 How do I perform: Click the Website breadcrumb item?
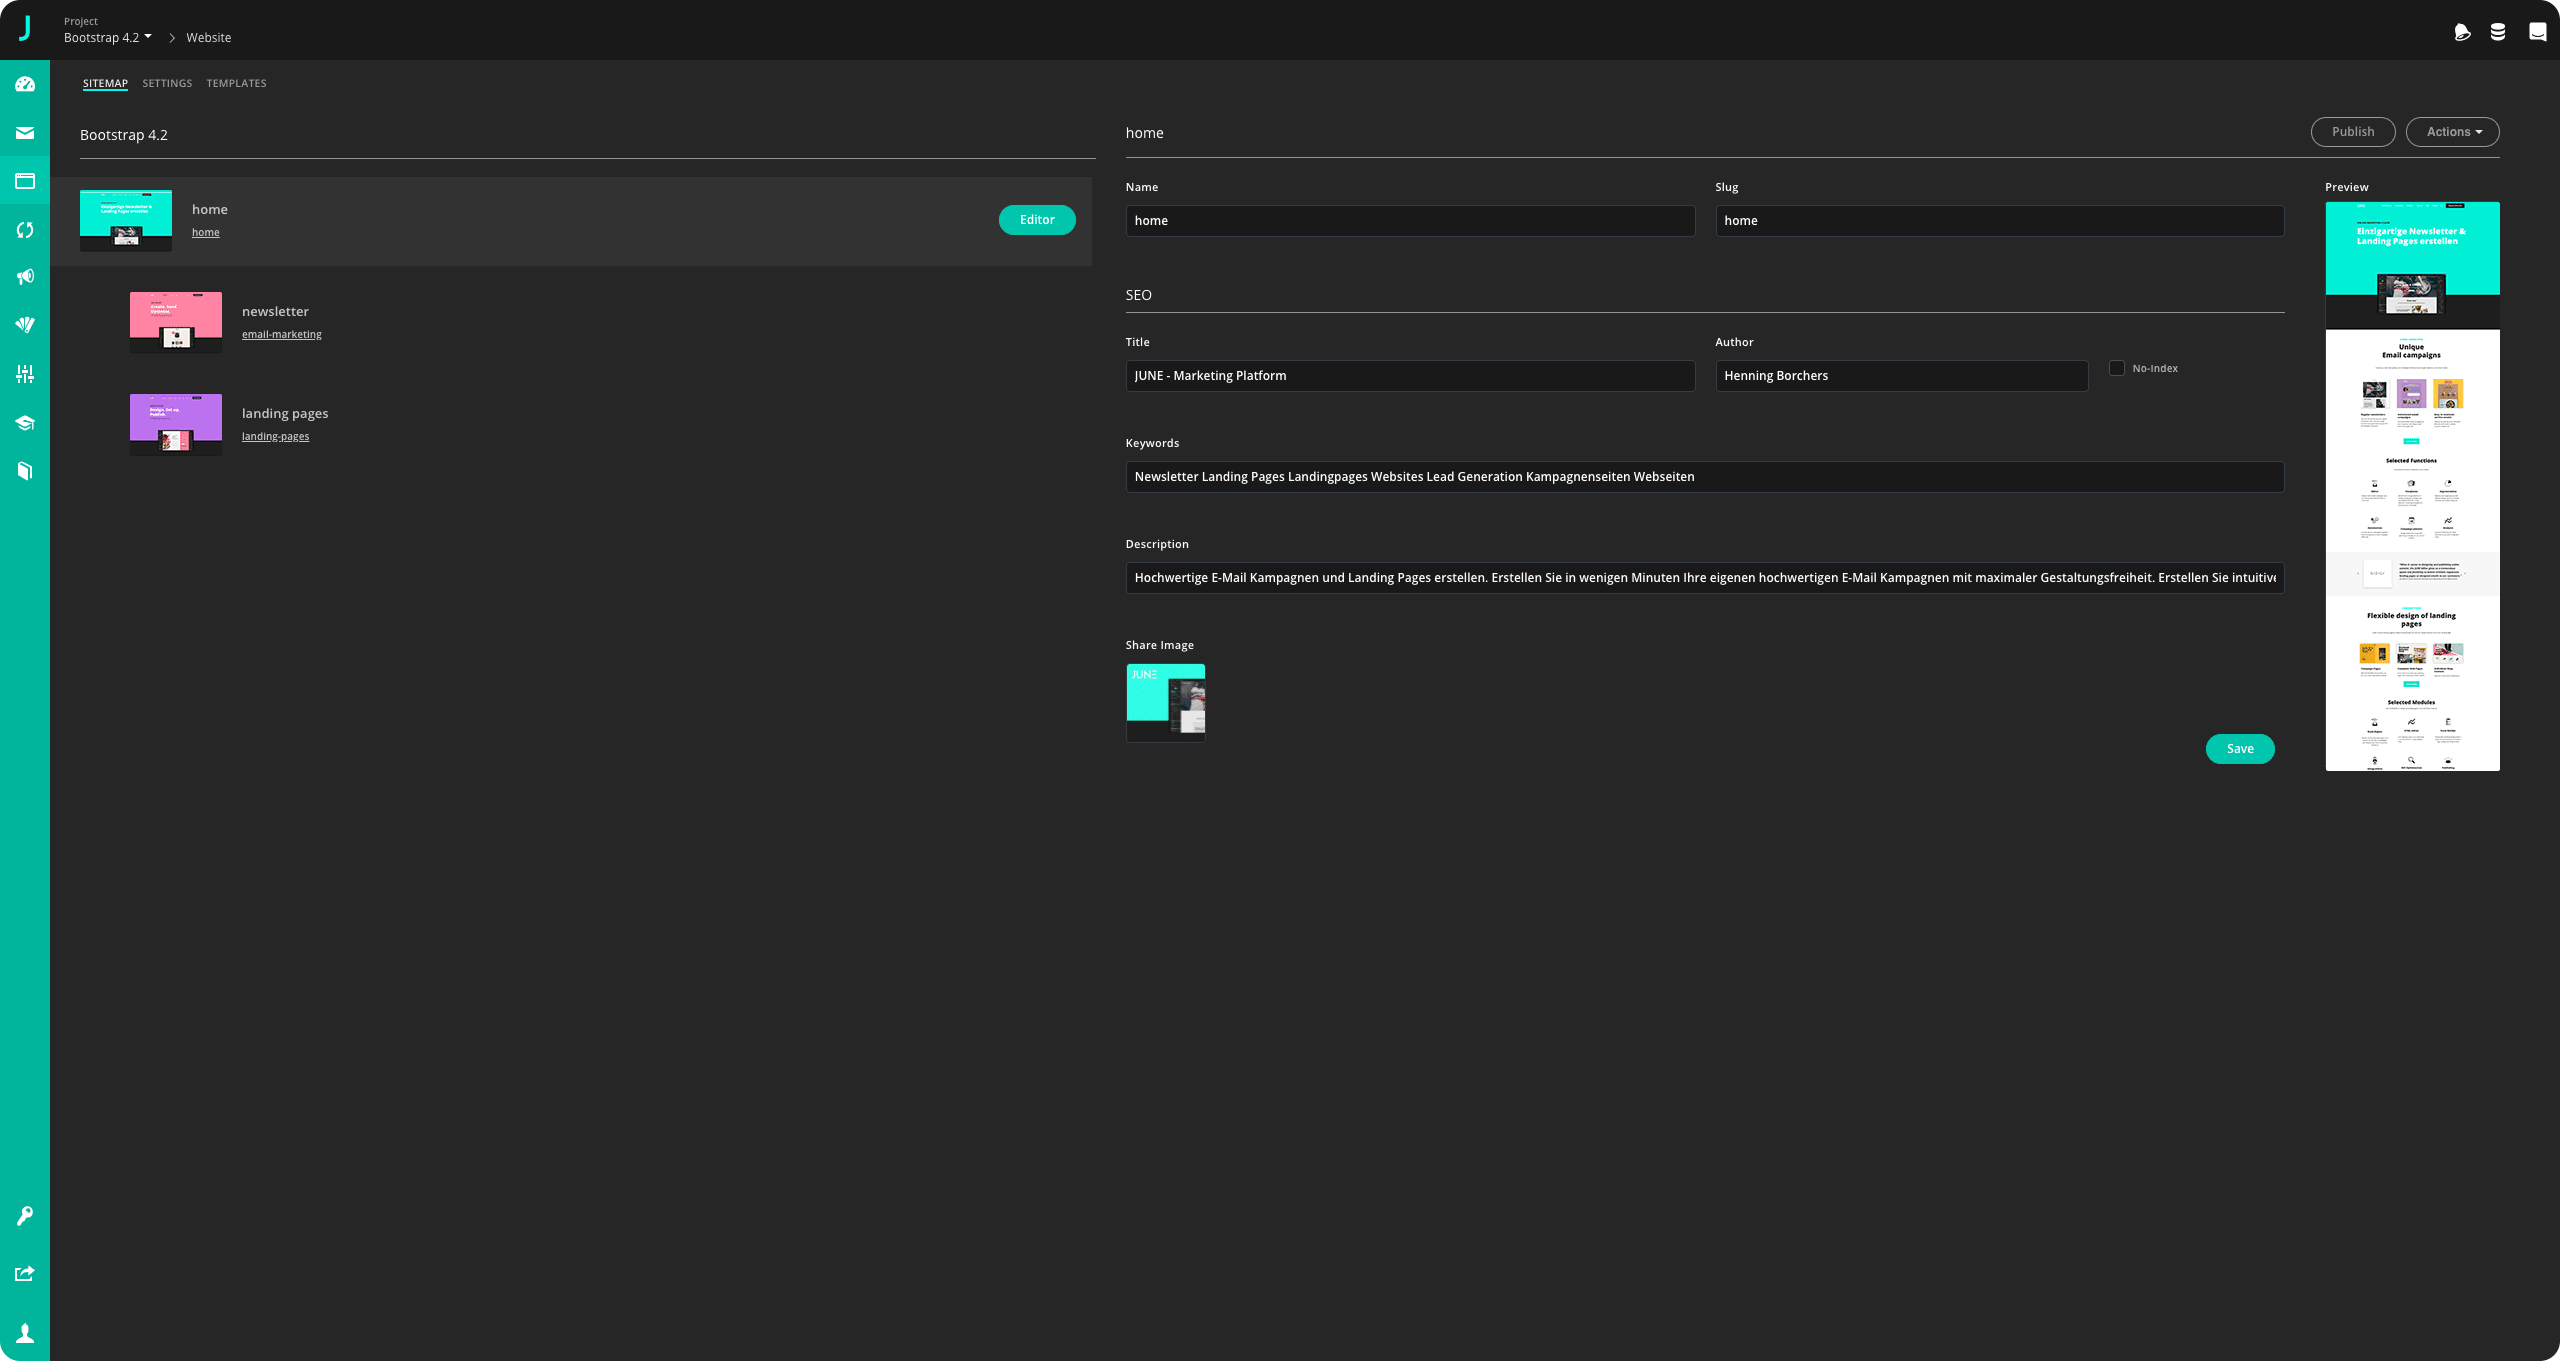(208, 38)
